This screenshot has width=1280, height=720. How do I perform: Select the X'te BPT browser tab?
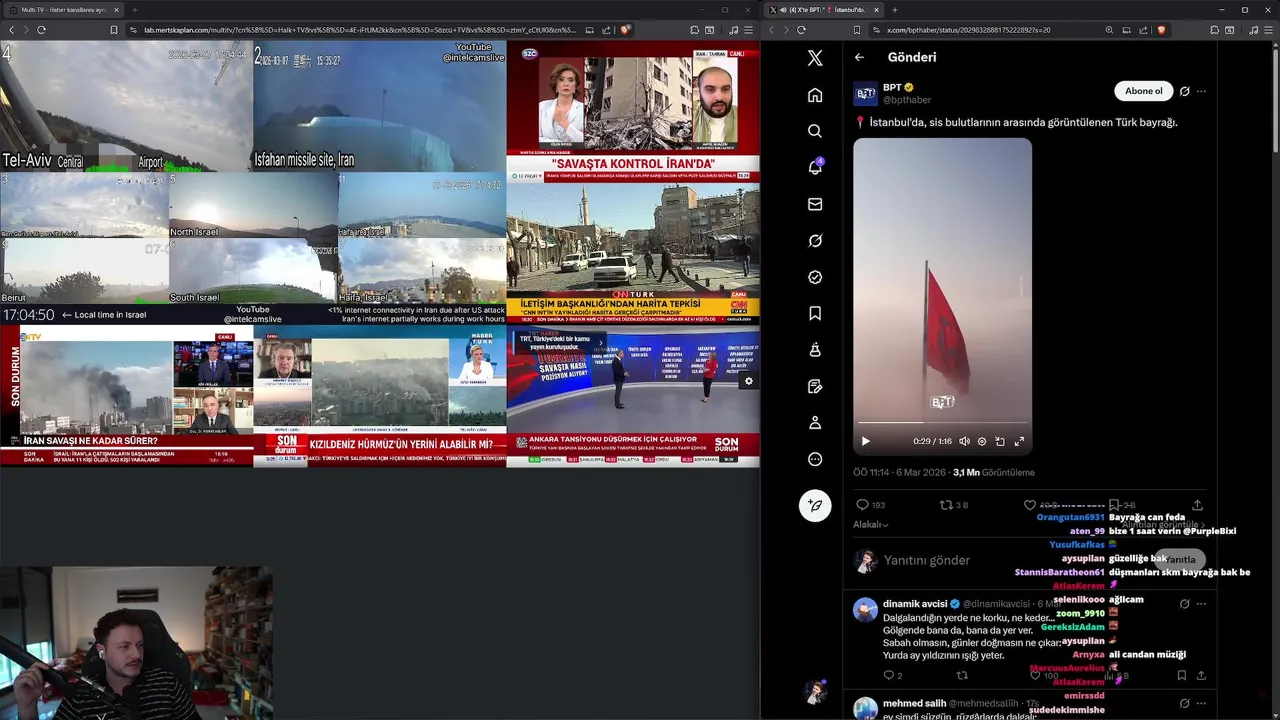[826, 9]
